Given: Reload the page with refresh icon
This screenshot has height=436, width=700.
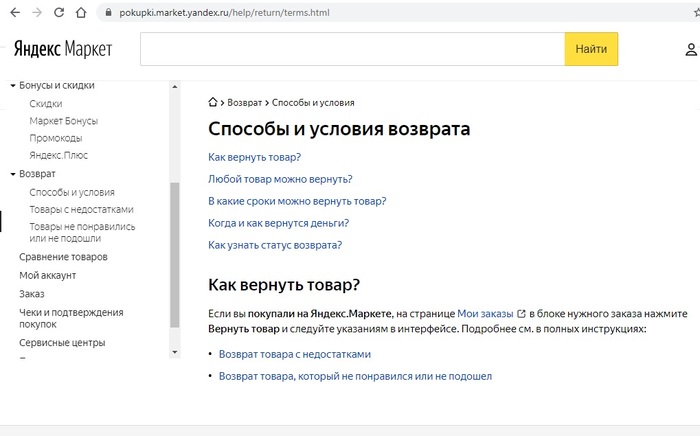Looking at the screenshot, I should click(x=59, y=12).
